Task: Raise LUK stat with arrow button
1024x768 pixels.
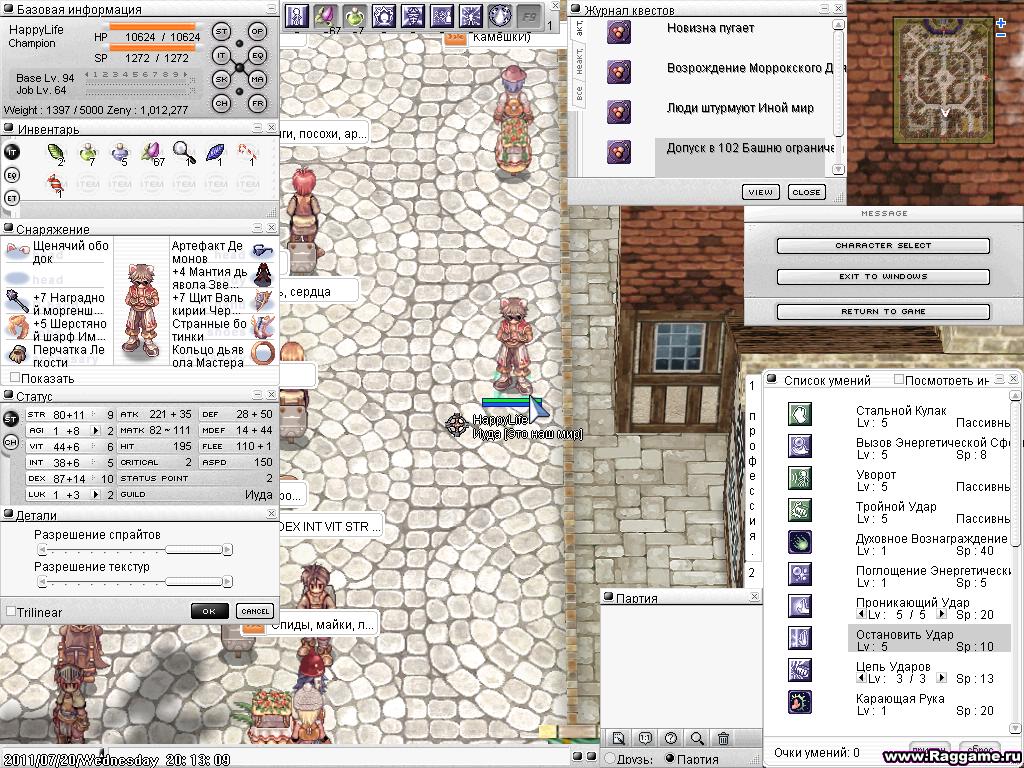Action: pos(95,494)
